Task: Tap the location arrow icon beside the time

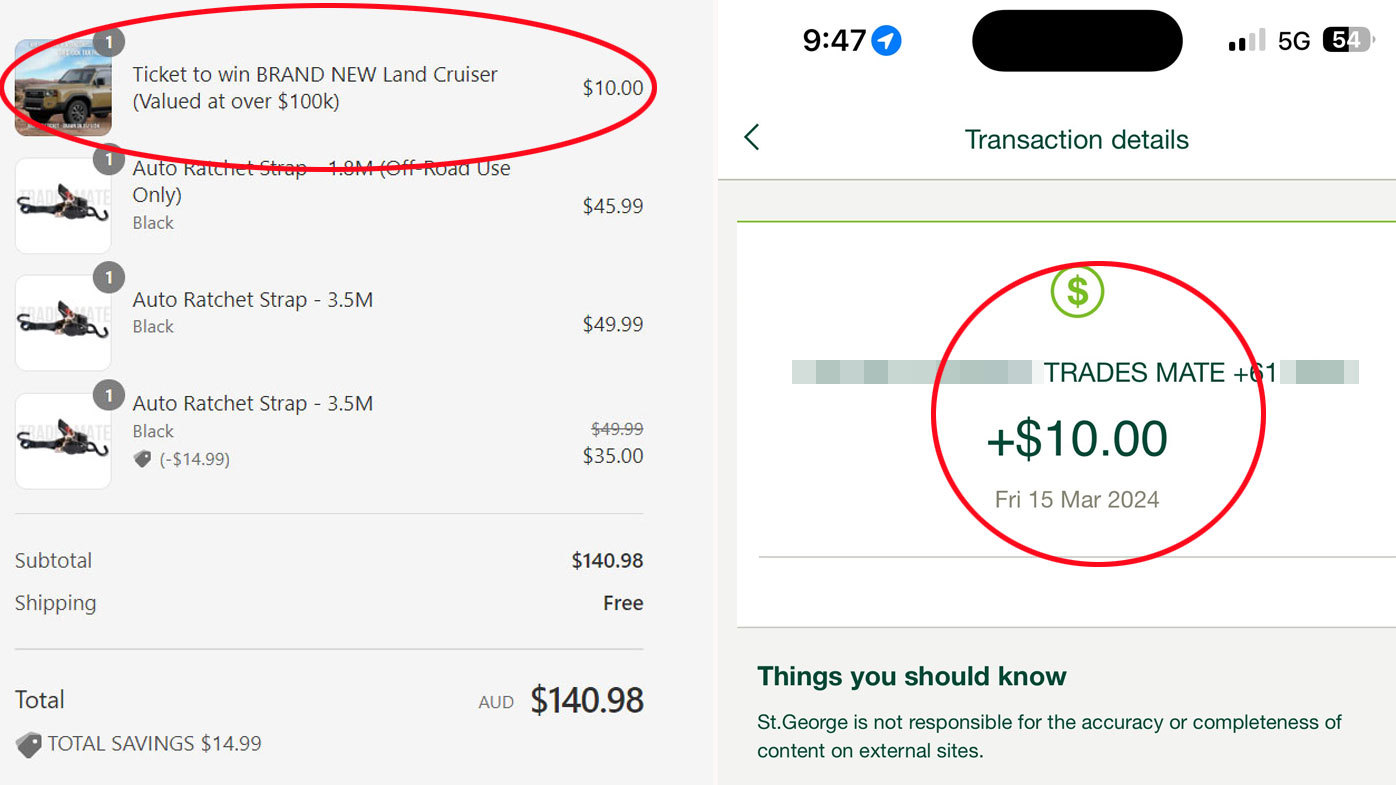Action: click(886, 41)
